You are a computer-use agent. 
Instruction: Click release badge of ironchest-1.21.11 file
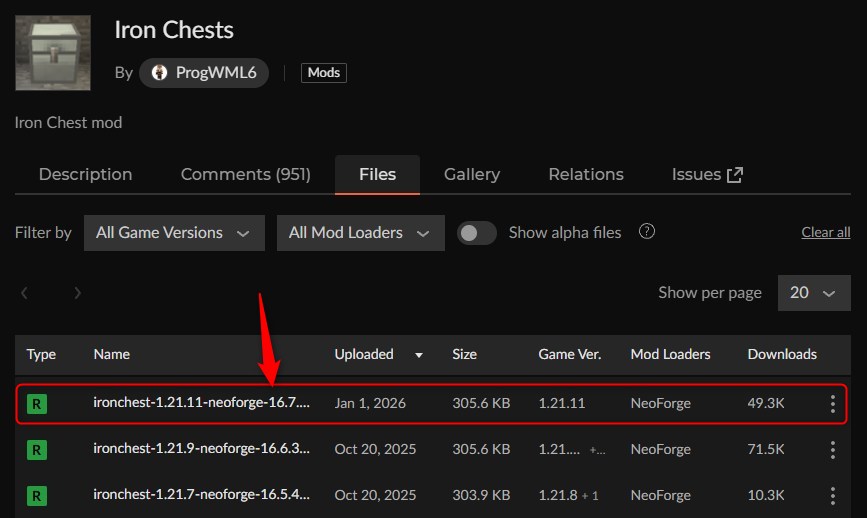37,404
